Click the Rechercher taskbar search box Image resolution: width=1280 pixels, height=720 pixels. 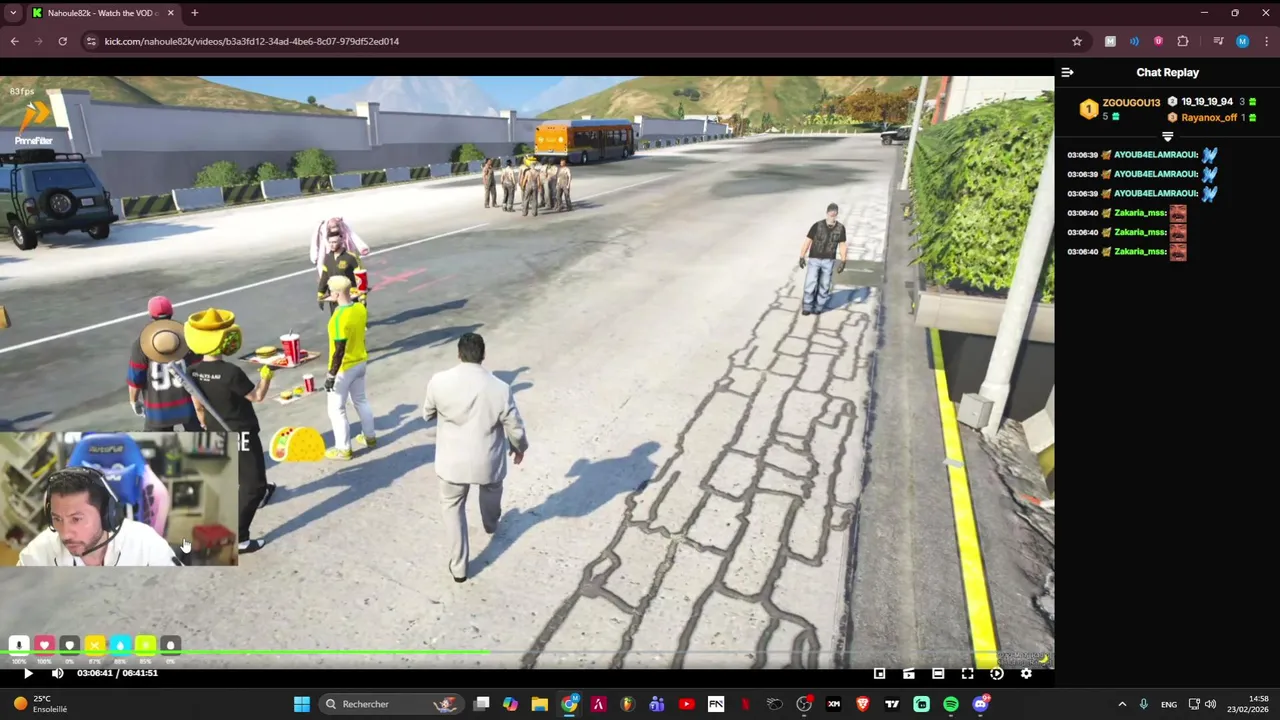[x=393, y=704]
